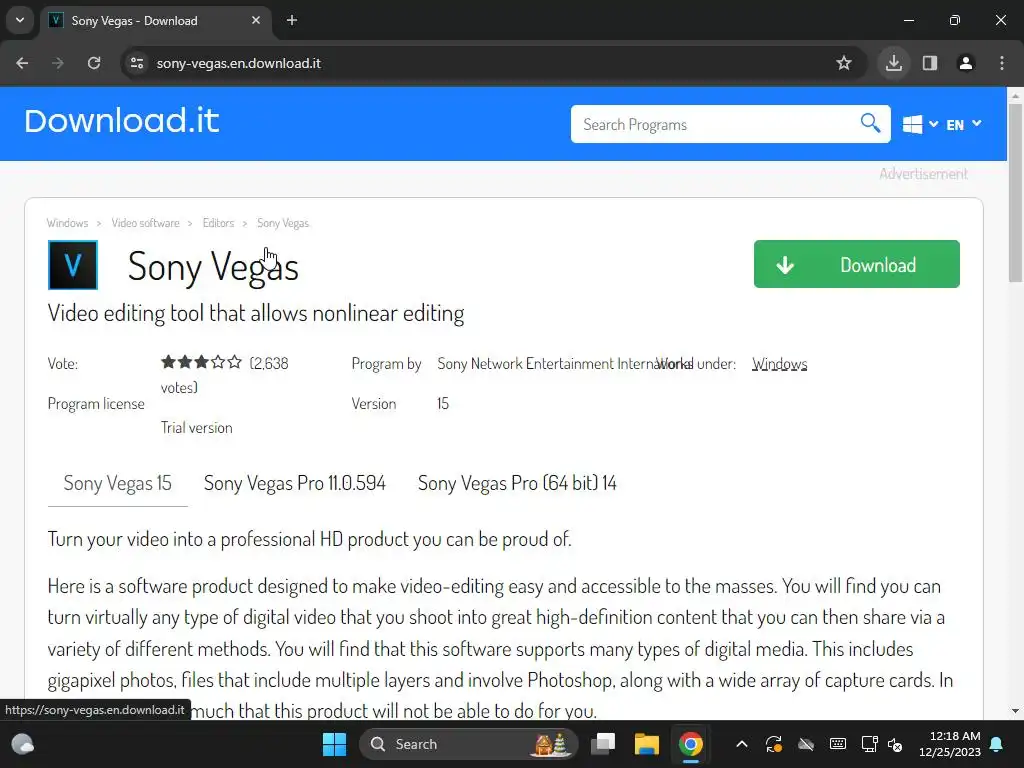Open Chrome three-dot menu
The image size is (1024, 768).
pos(1002,63)
